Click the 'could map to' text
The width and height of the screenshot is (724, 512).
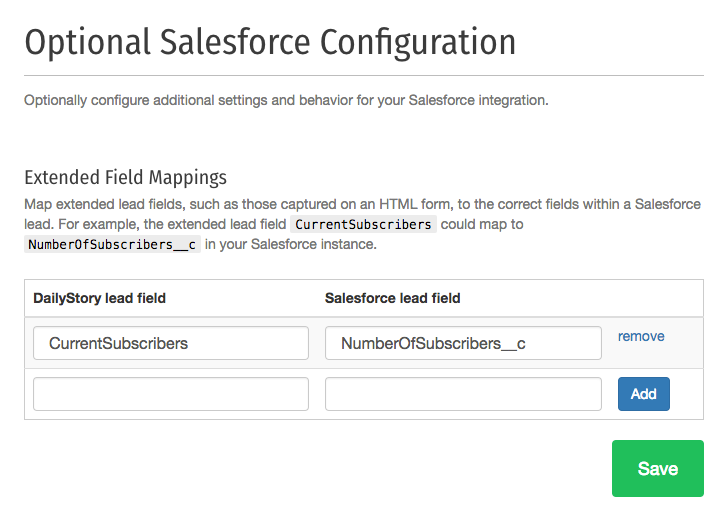click(x=482, y=224)
